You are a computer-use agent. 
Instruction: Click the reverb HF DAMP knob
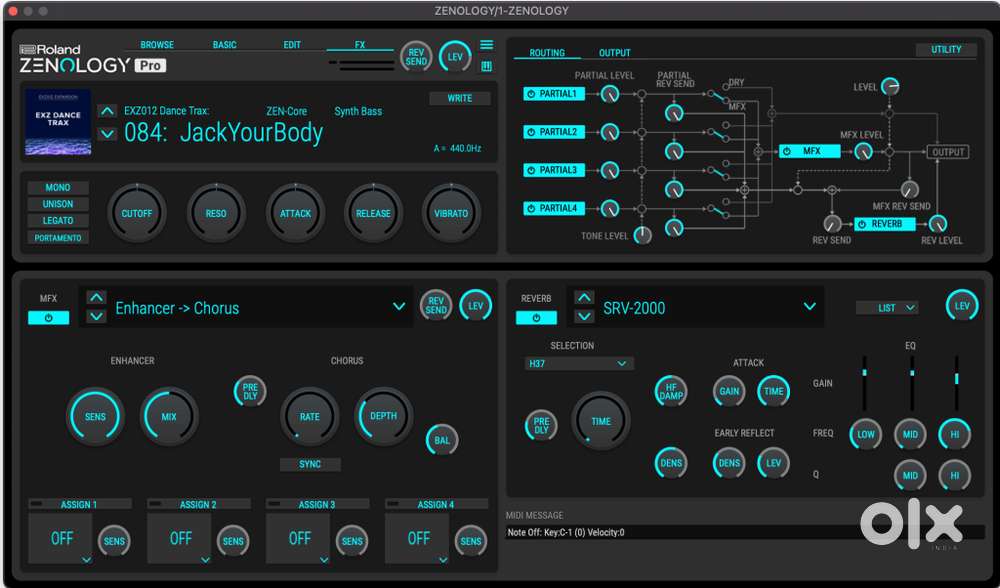click(x=670, y=391)
